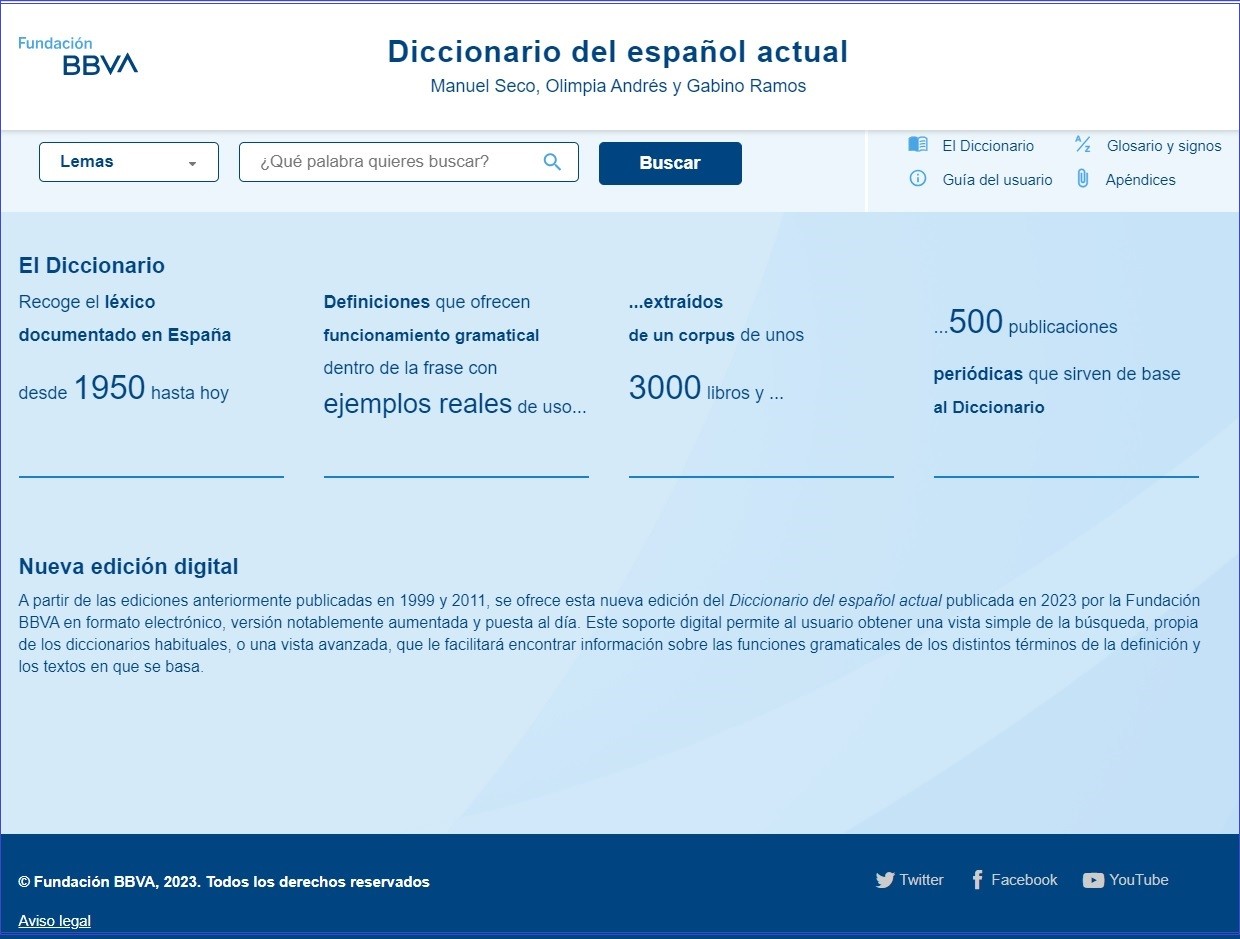
Task: Click the '1950' year figure
Action: [x=109, y=387]
